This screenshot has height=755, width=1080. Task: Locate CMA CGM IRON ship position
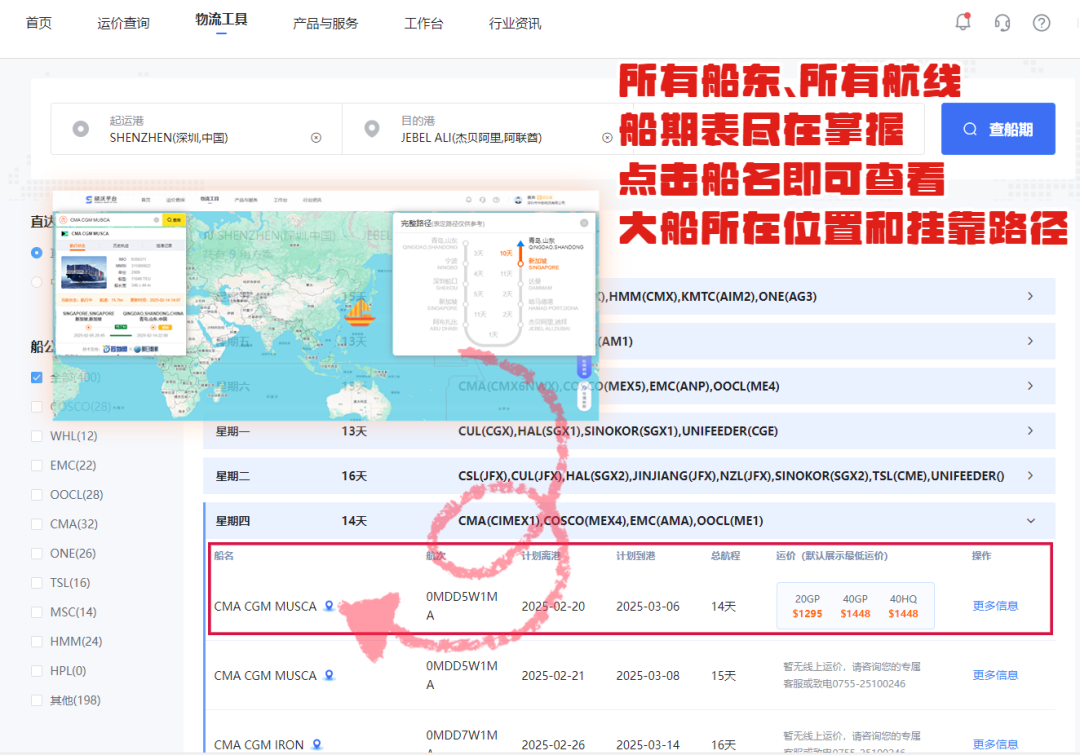317,745
